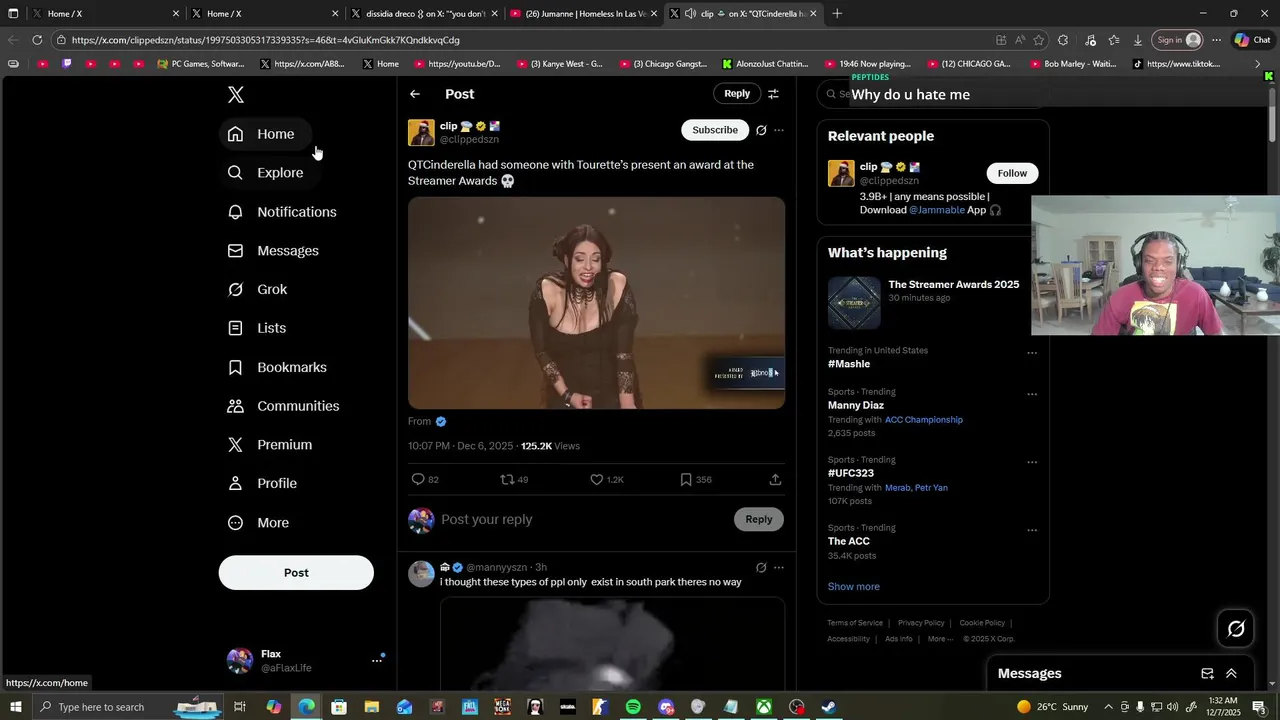
Task: Open more options for The ACC trend
Action: (1032, 530)
